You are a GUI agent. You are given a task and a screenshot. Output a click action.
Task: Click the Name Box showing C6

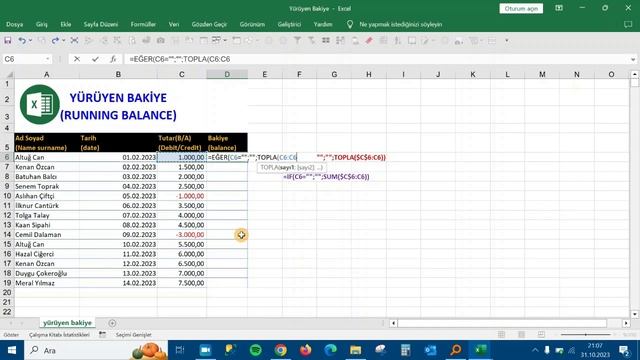click(24, 59)
